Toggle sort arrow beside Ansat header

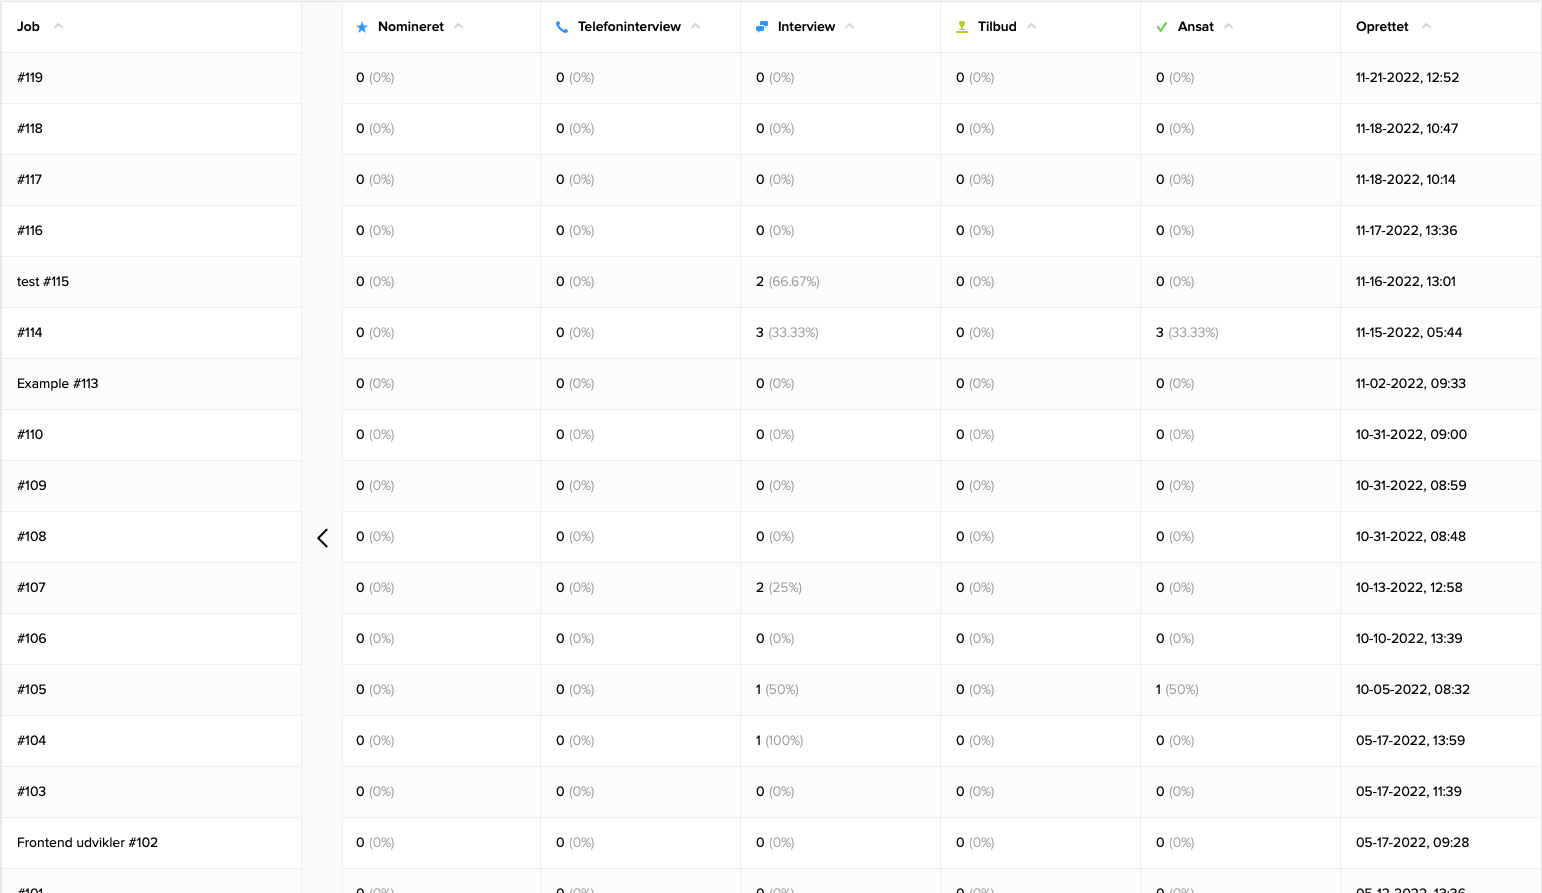[1229, 27]
